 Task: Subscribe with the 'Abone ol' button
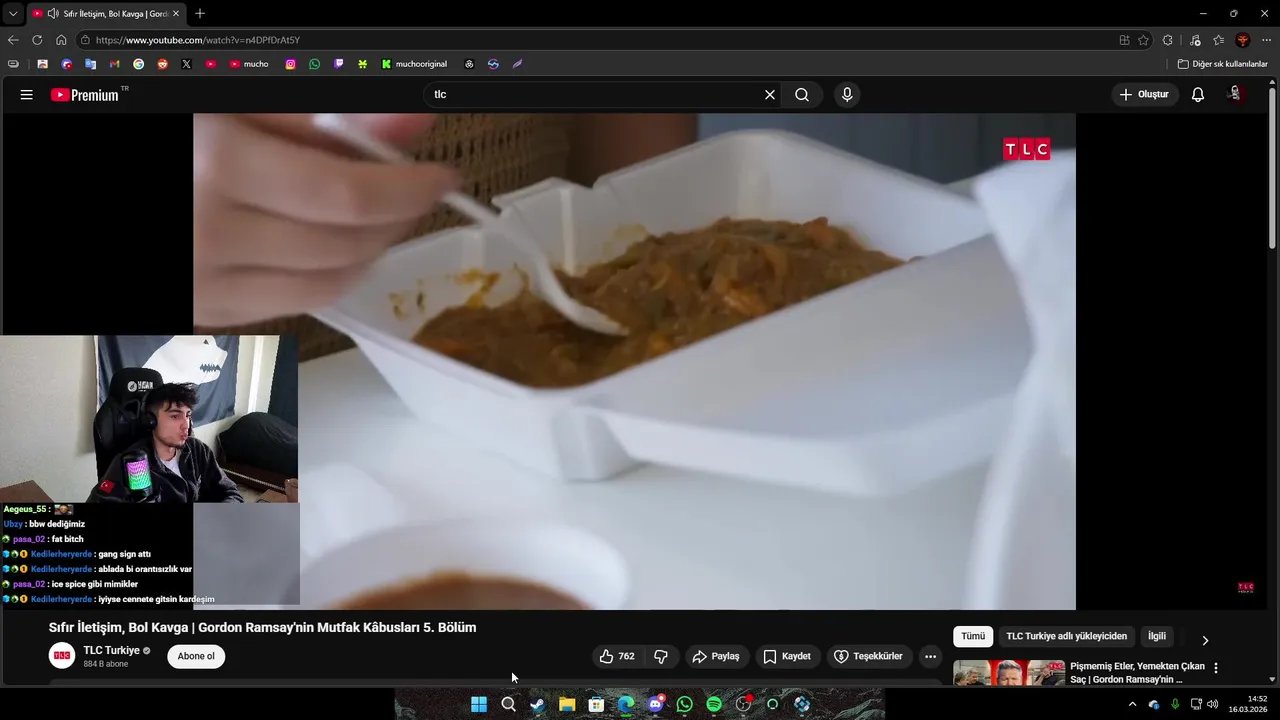(x=196, y=656)
